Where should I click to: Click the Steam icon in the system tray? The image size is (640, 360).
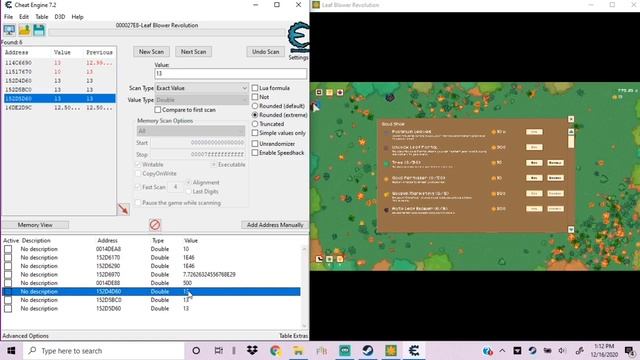tap(532, 351)
